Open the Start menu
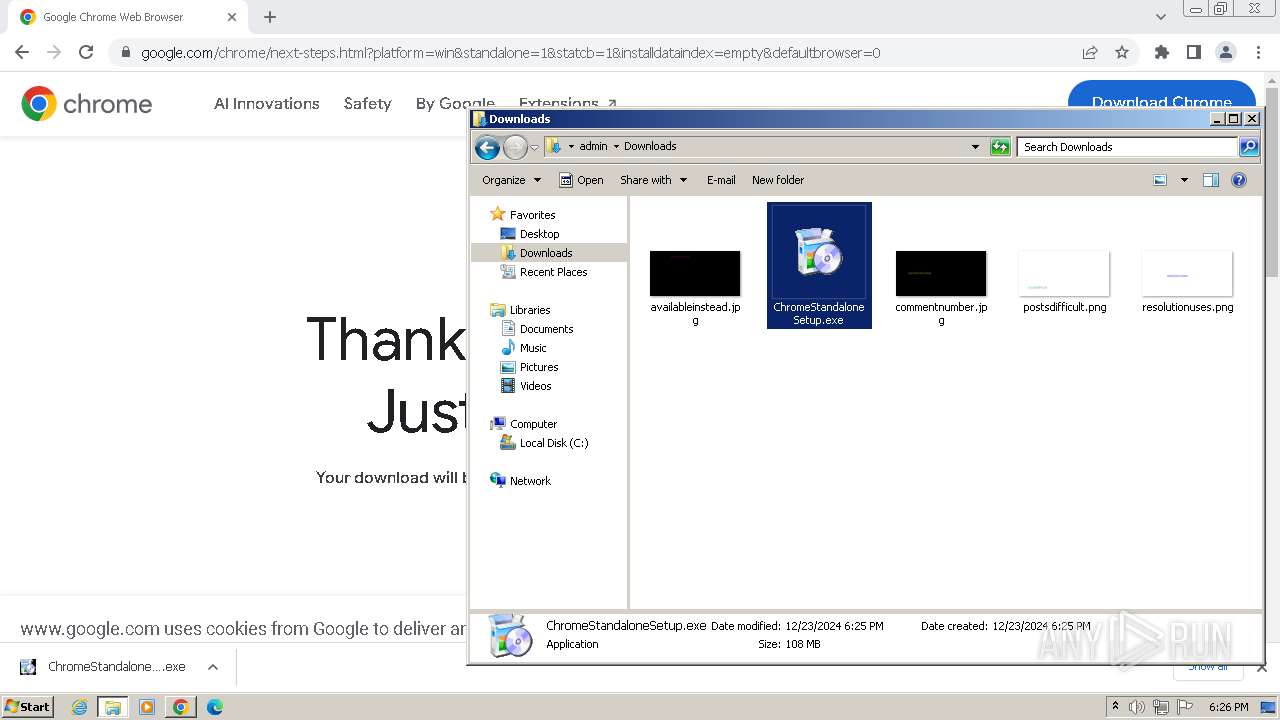This screenshot has width=1280, height=720. pos(27,707)
